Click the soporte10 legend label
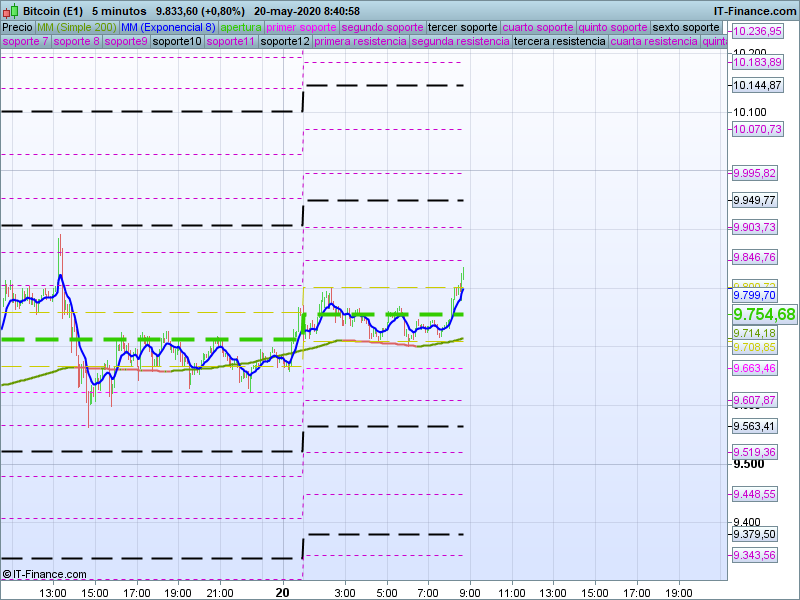 176,42
